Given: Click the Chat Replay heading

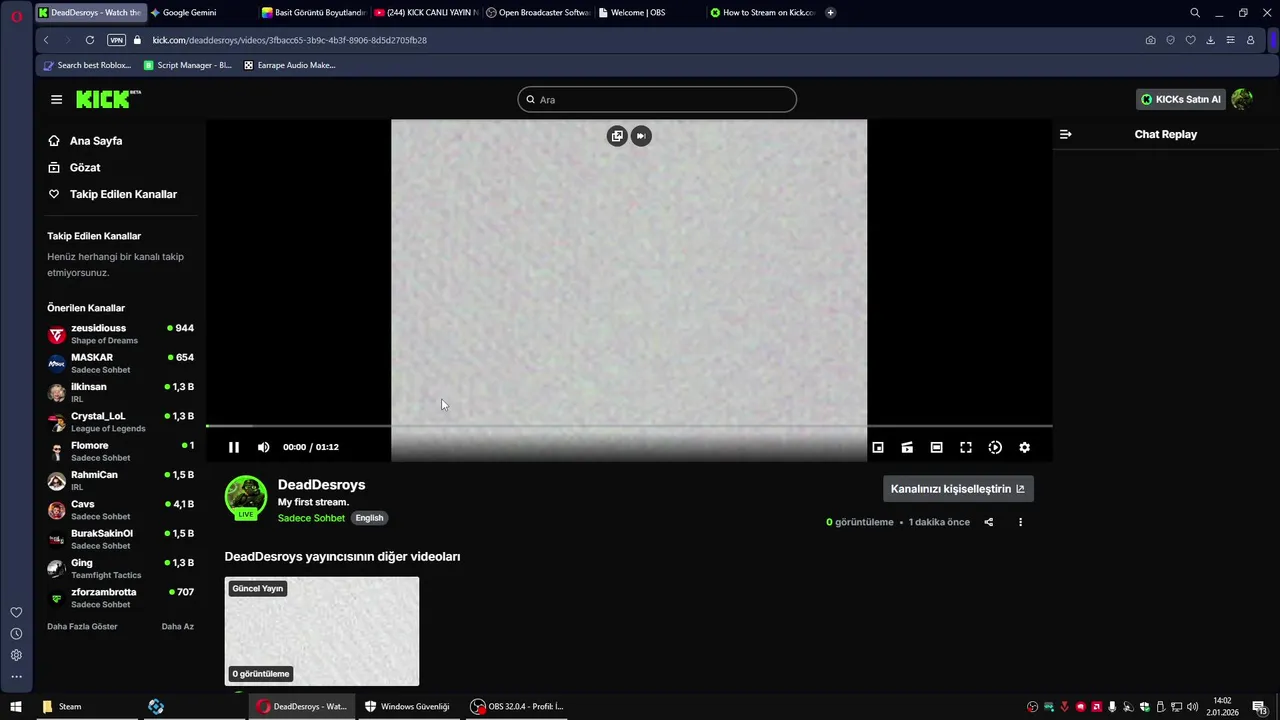Looking at the screenshot, I should click(1165, 134).
